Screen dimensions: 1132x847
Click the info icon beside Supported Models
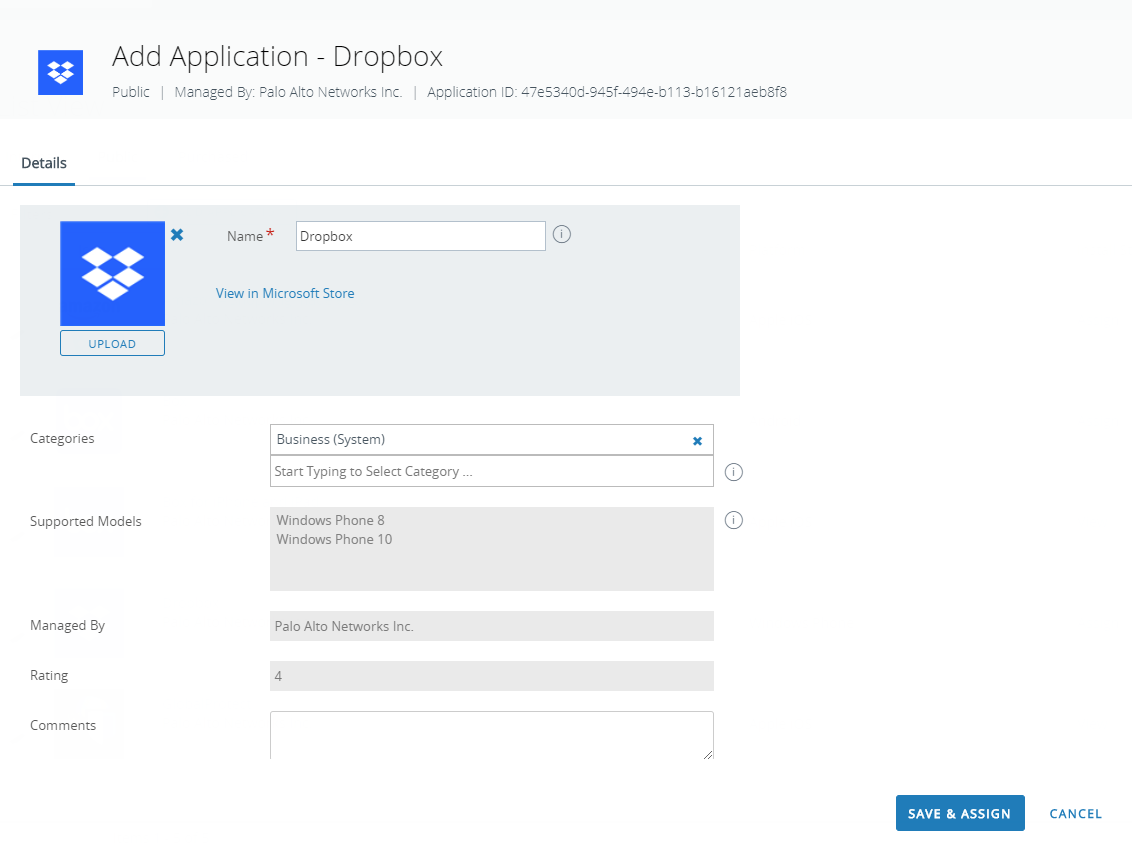(x=733, y=520)
